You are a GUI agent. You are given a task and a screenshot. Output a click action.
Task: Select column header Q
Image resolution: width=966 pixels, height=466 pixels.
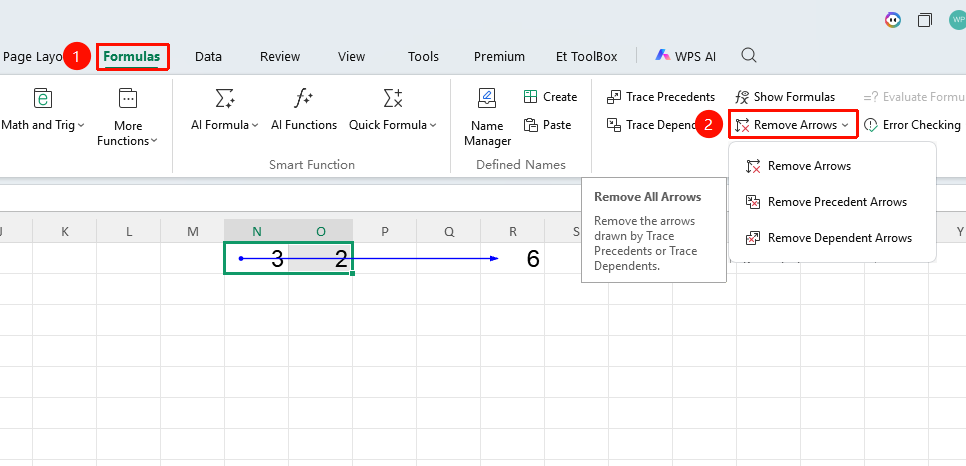(449, 231)
